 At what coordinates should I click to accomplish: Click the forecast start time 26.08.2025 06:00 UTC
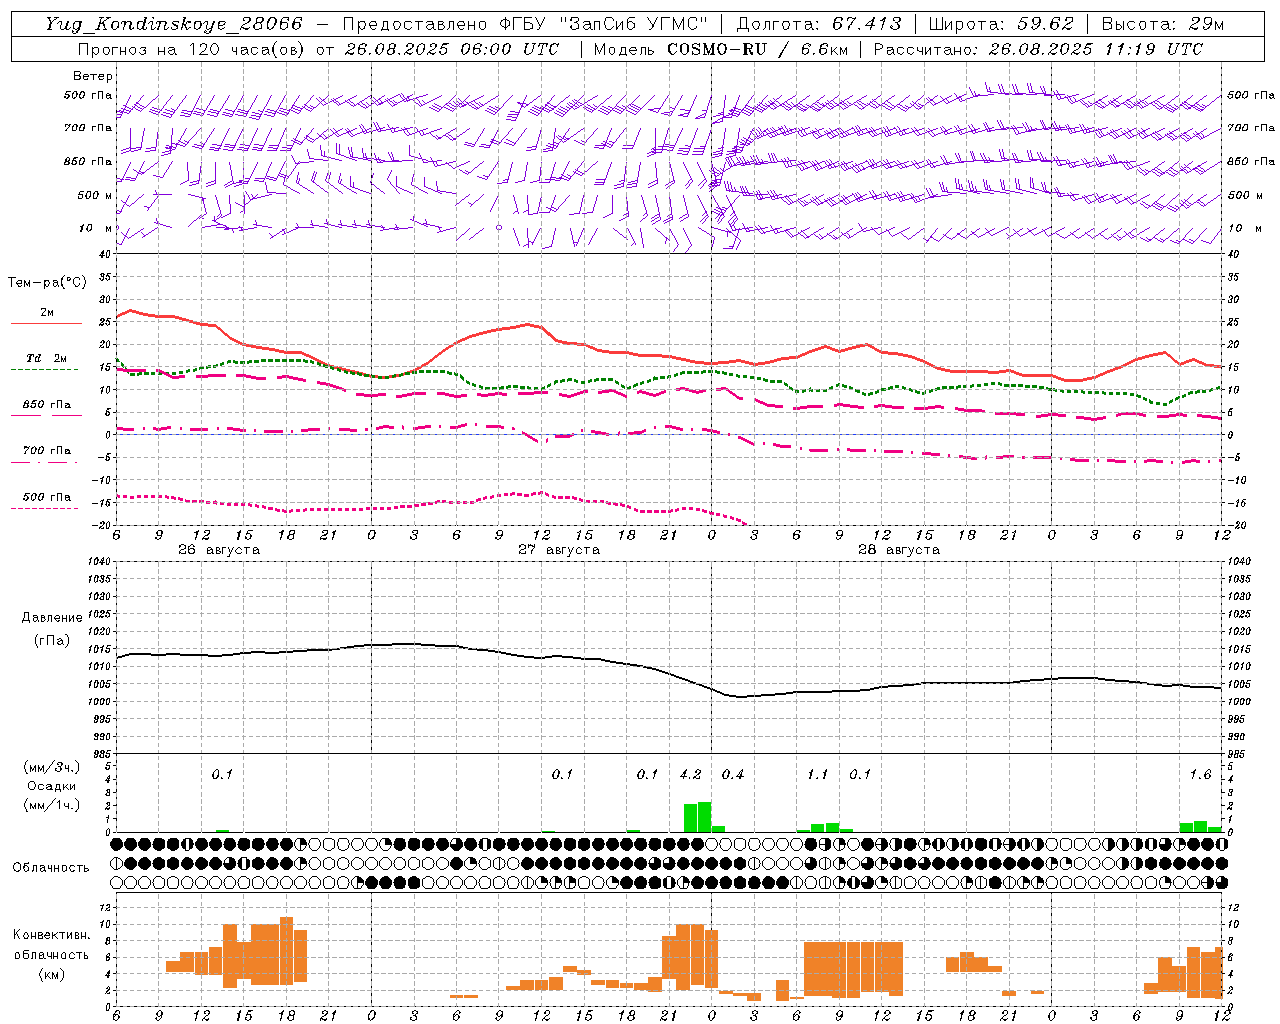click(452, 49)
